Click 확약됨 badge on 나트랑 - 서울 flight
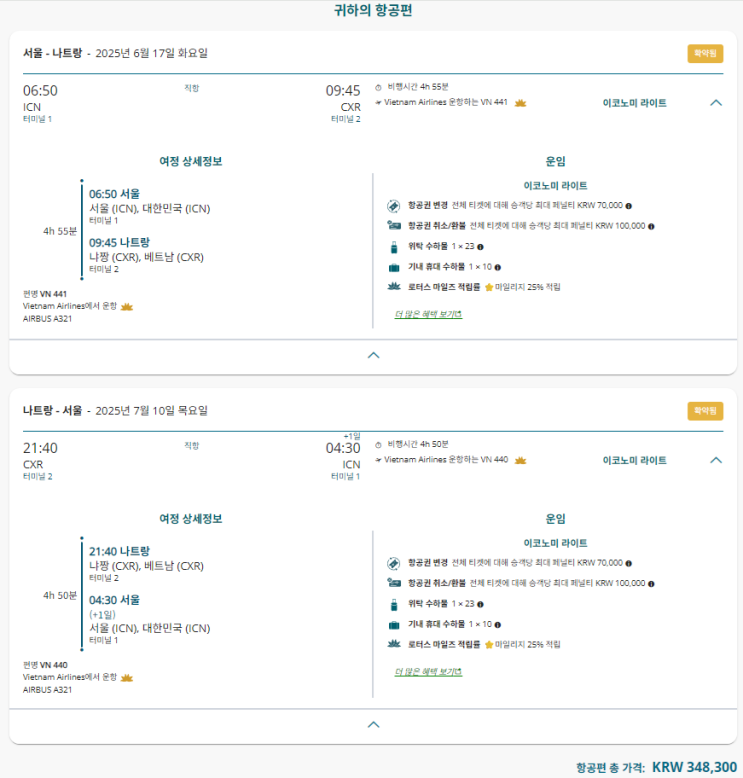 coord(704,411)
